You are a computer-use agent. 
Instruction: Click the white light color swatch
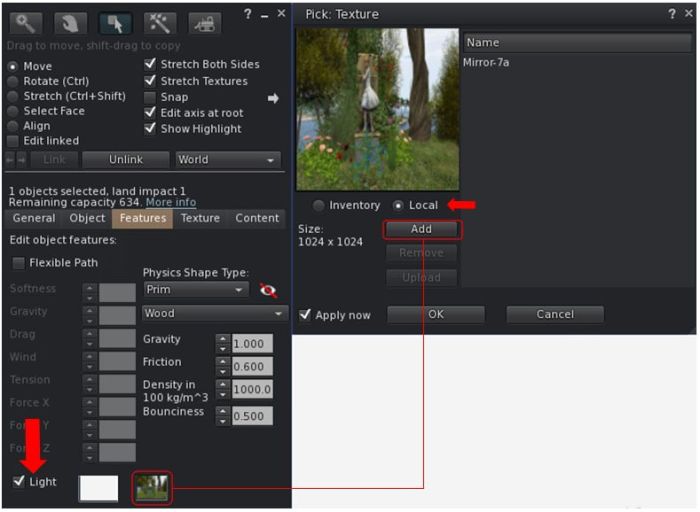(x=98, y=488)
